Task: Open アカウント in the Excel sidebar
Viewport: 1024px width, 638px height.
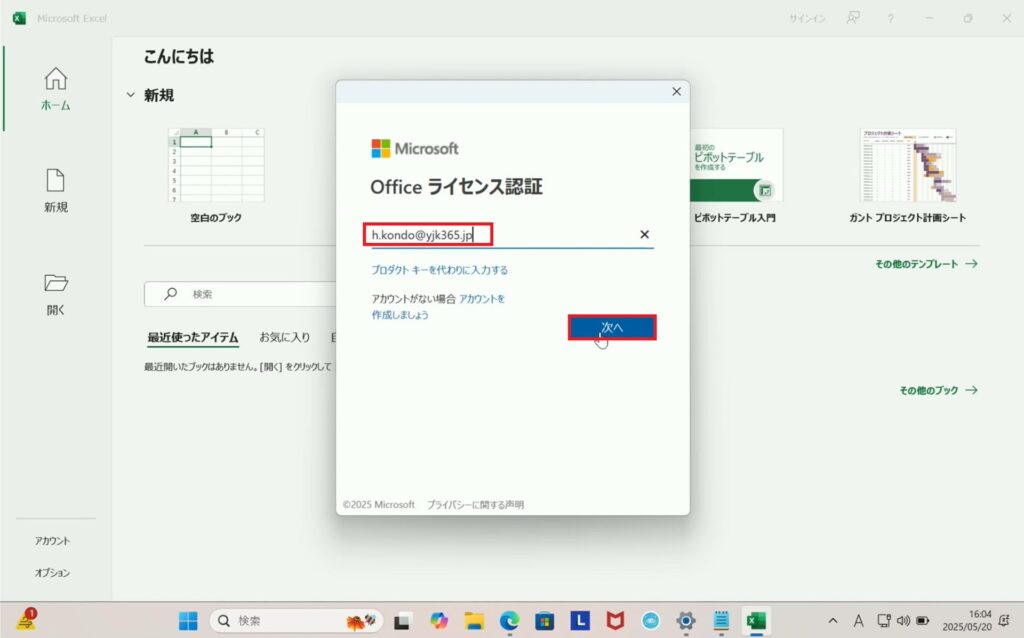Action: pyautogui.click(x=52, y=541)
